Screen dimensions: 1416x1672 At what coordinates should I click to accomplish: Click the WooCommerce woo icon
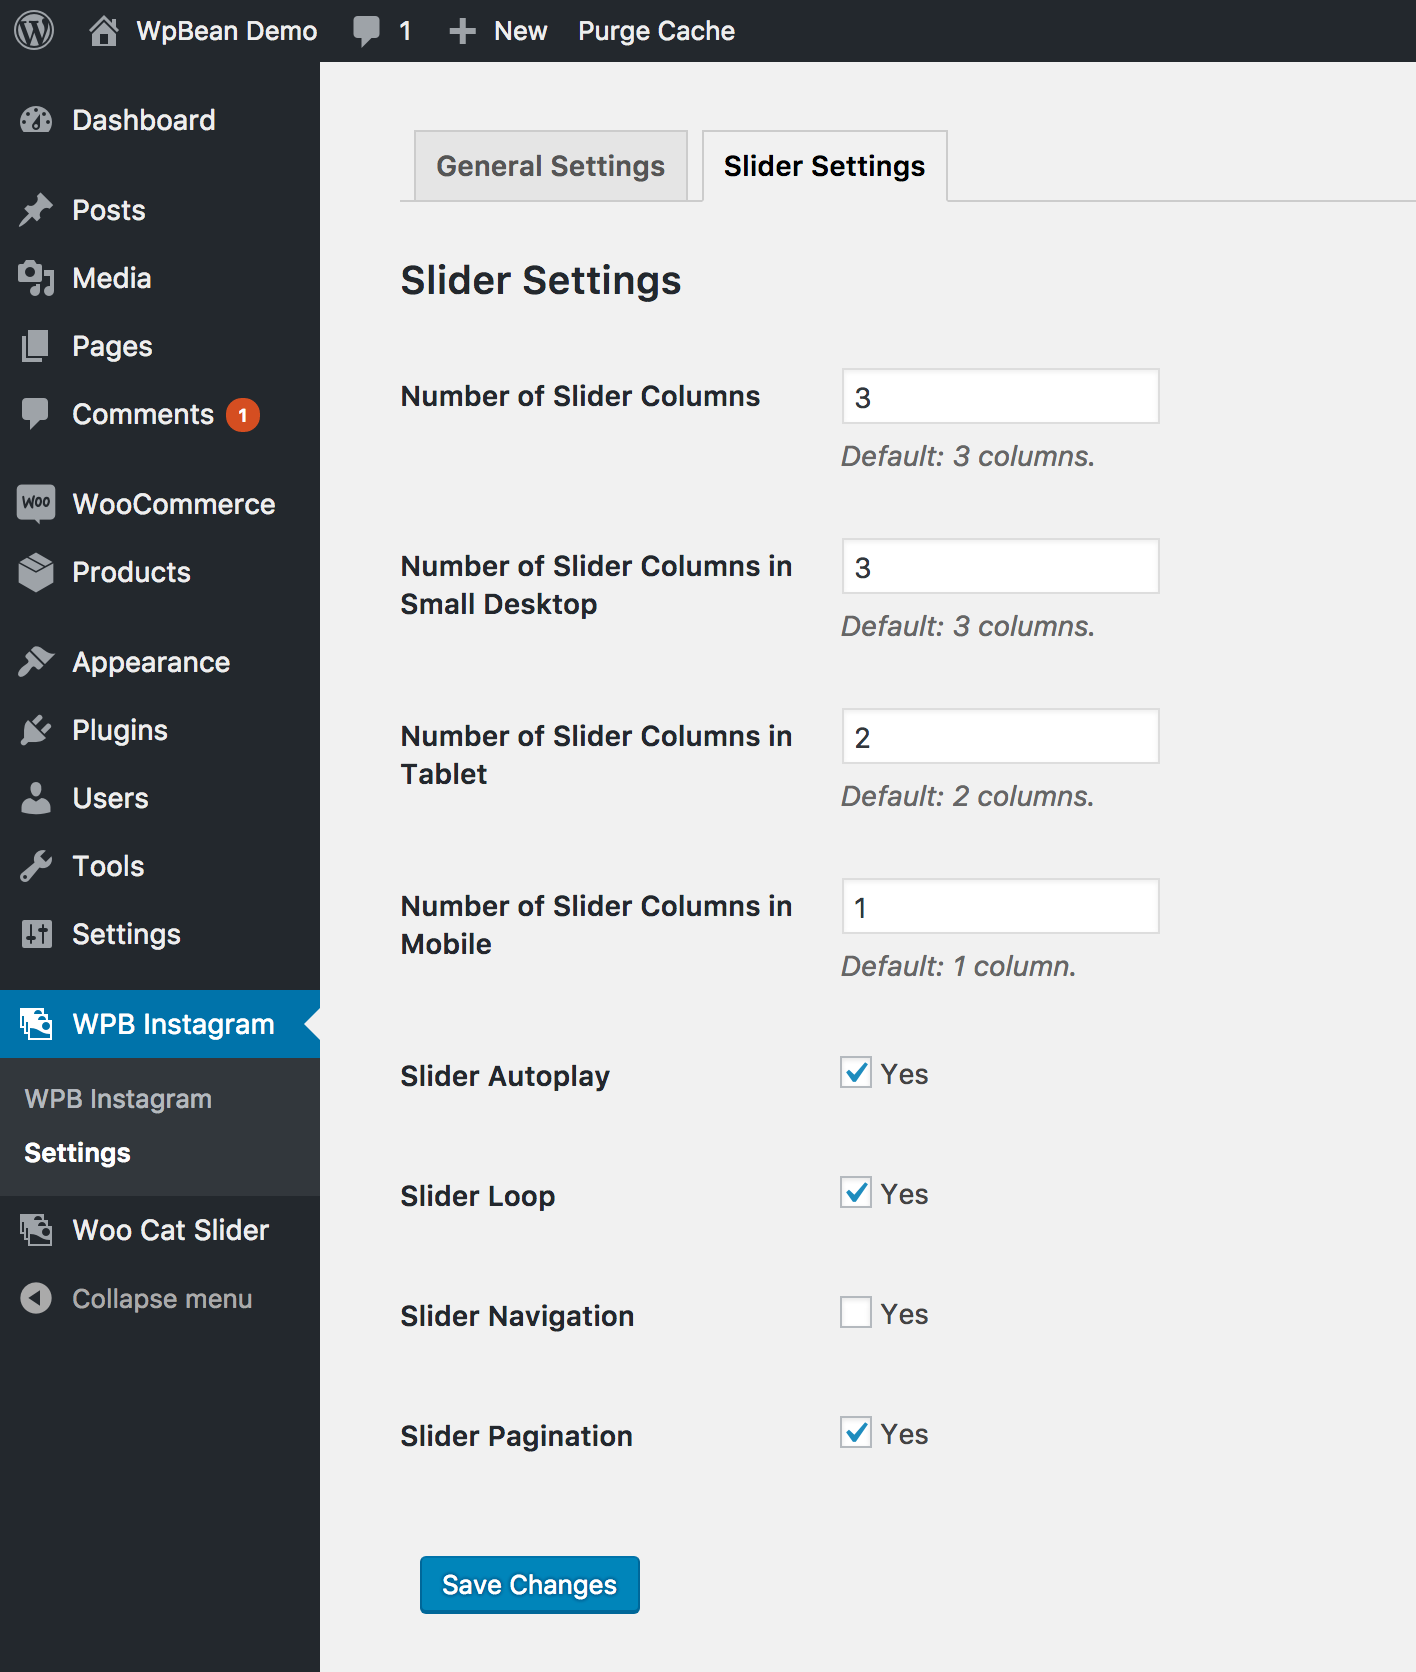pos(36,502)
